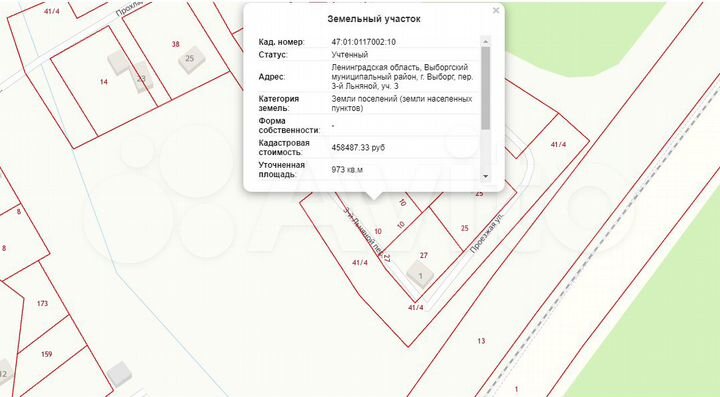Select unlabeled gray building below parcel 159
The image size is (720, 397).
click(x=120, y=374)
